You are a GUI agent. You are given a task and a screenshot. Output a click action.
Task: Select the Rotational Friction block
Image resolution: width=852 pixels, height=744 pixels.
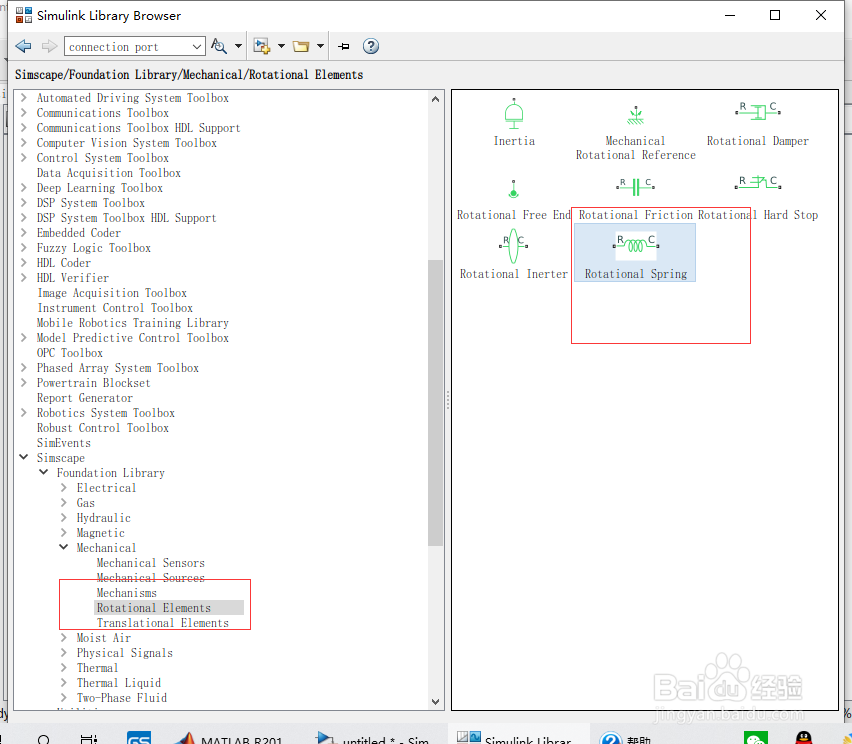pyautogui.click(x=635, y=199)
